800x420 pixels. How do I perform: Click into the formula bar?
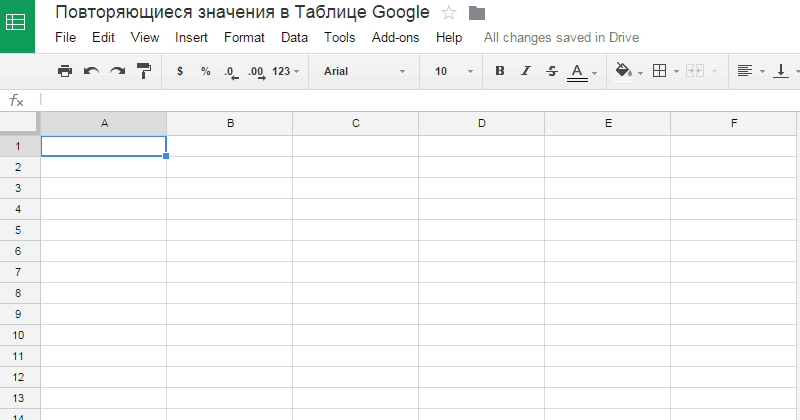point(418,100)
